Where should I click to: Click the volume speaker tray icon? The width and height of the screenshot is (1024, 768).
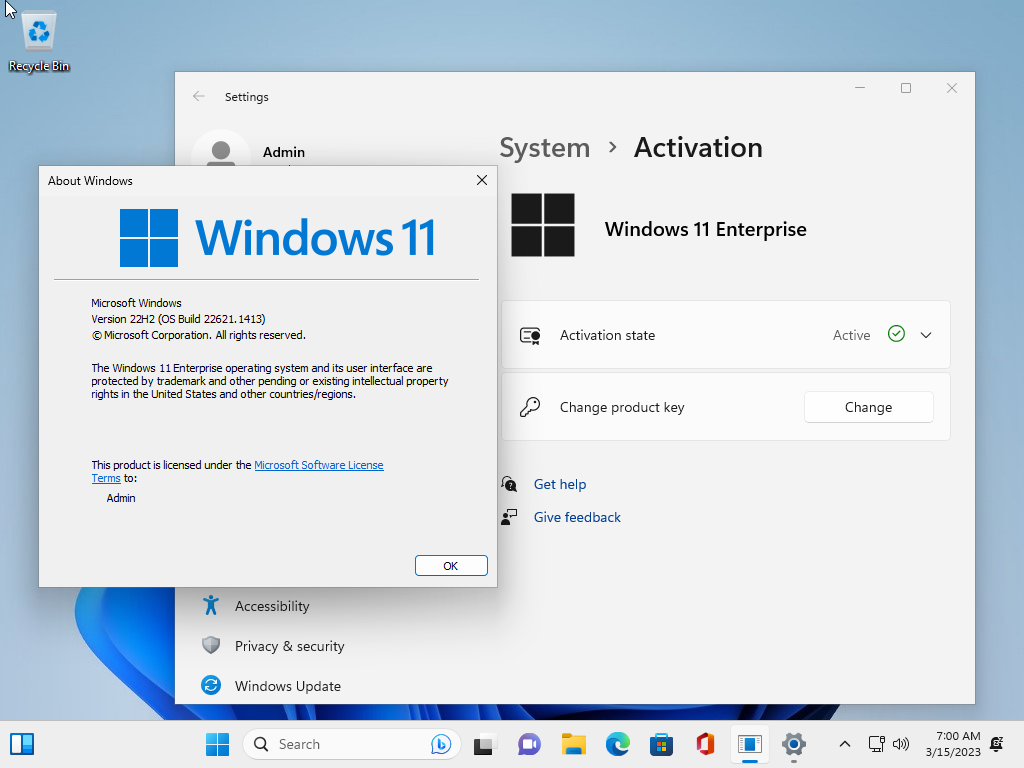pos(901,744)
